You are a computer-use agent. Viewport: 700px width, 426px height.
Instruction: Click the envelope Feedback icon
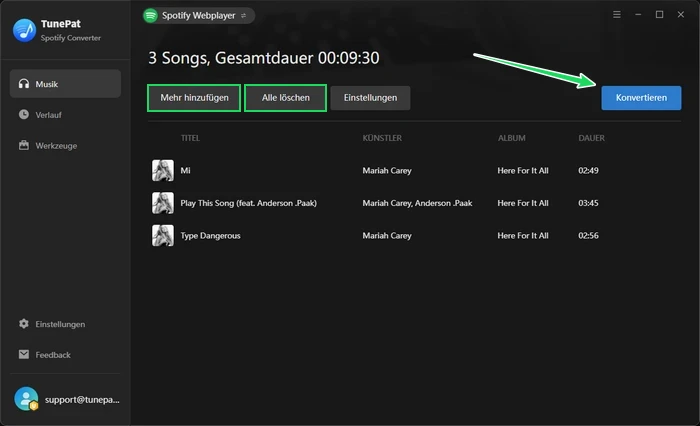(24, 355)
